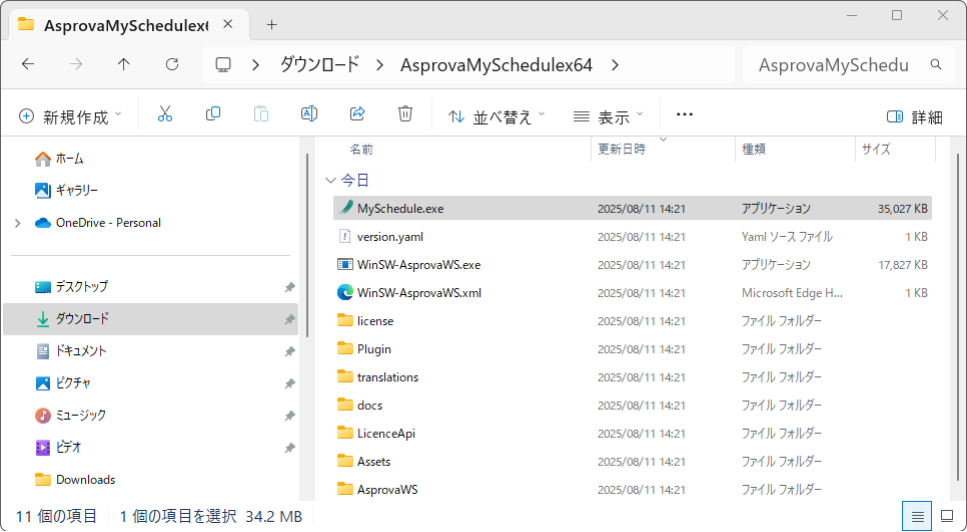This screenshot has width=967, height=532.
Task: Open the 新規作成 dropdown
Action: tap(70, 117)
